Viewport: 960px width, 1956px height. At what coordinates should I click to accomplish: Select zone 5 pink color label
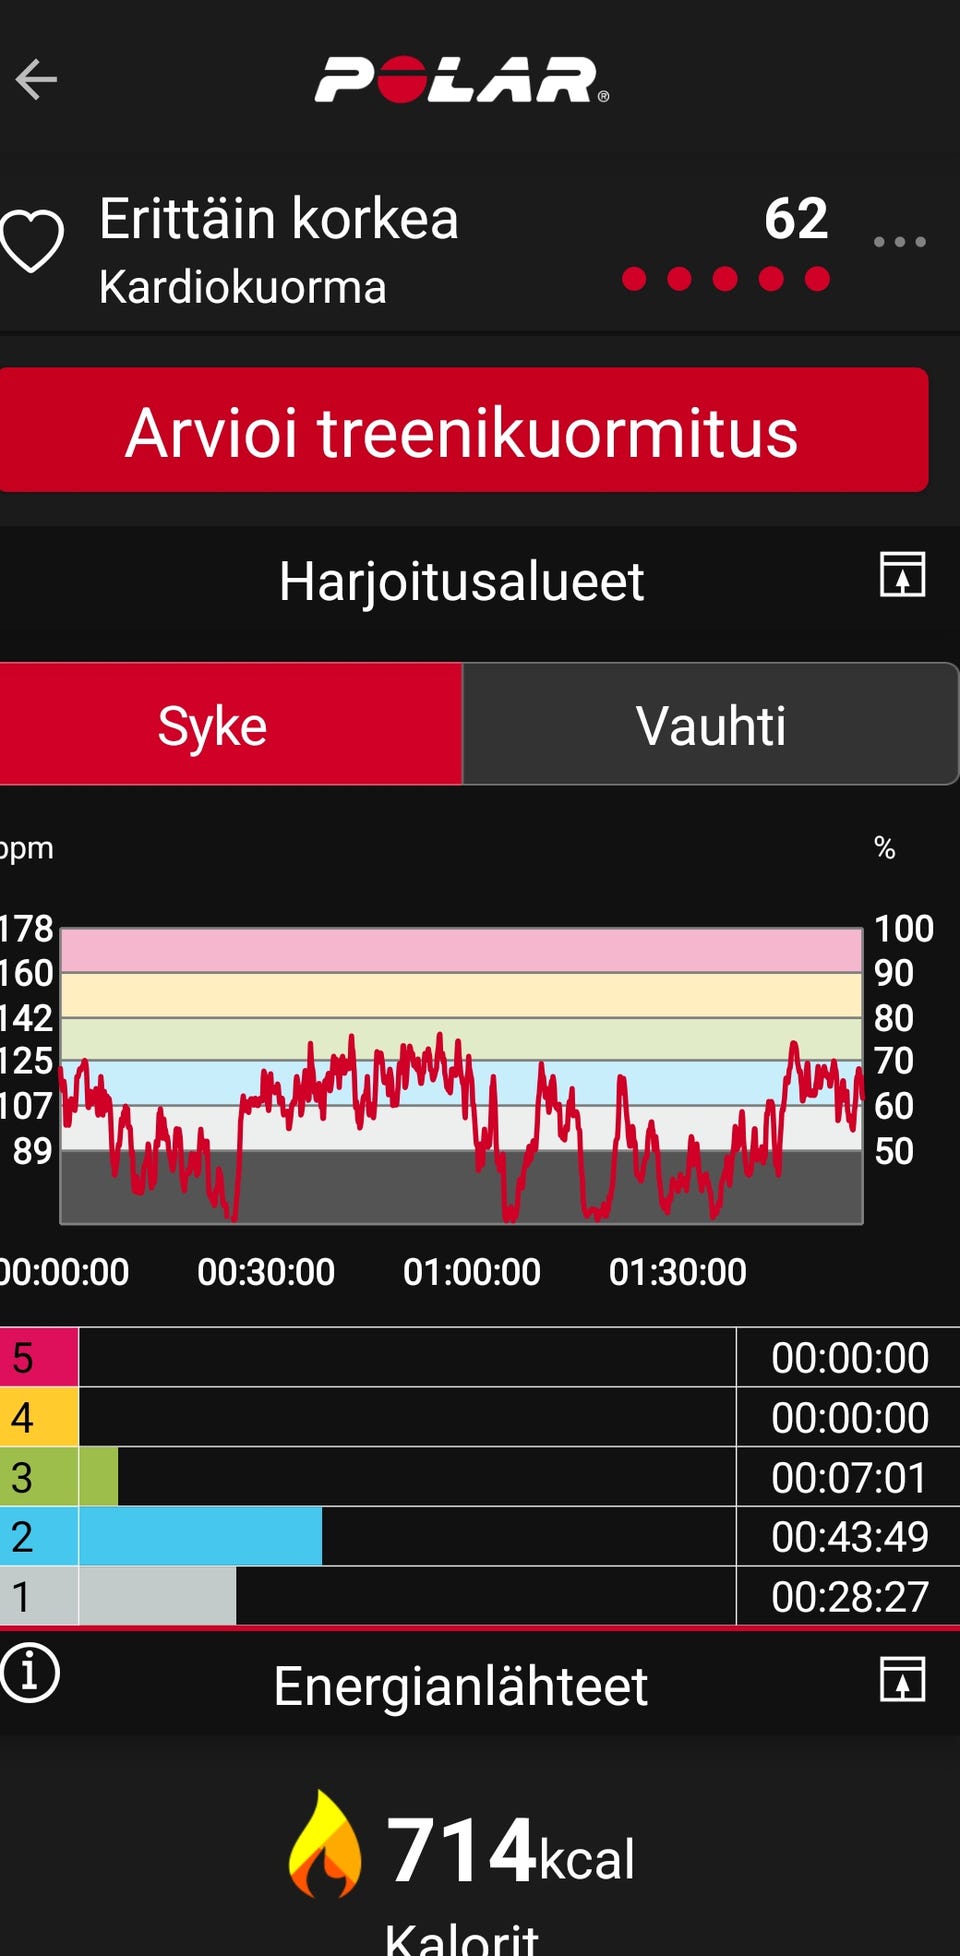pyautogui.click(x=39, y=1357)
